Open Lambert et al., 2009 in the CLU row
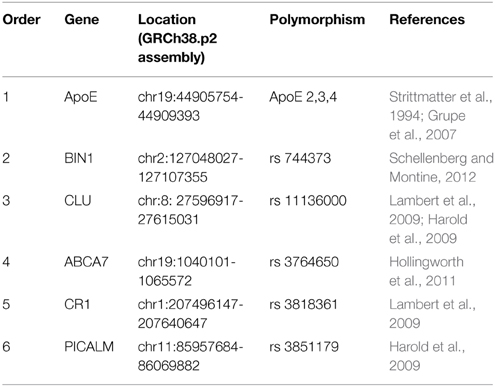495x387 pixels. pyautogui.click(x=432, y=210)
